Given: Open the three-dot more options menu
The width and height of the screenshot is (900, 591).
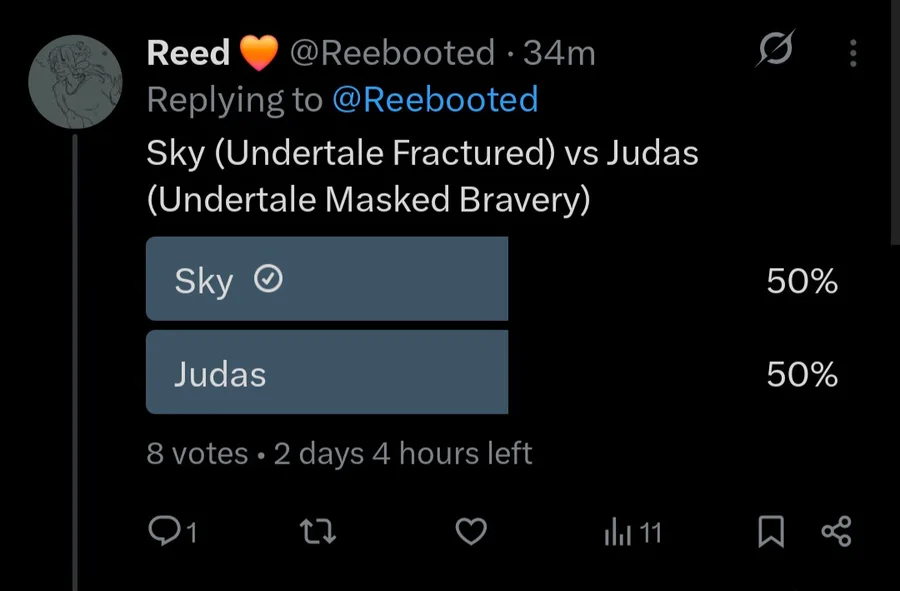Looking at the screenshot, I should tap(853, 53).
